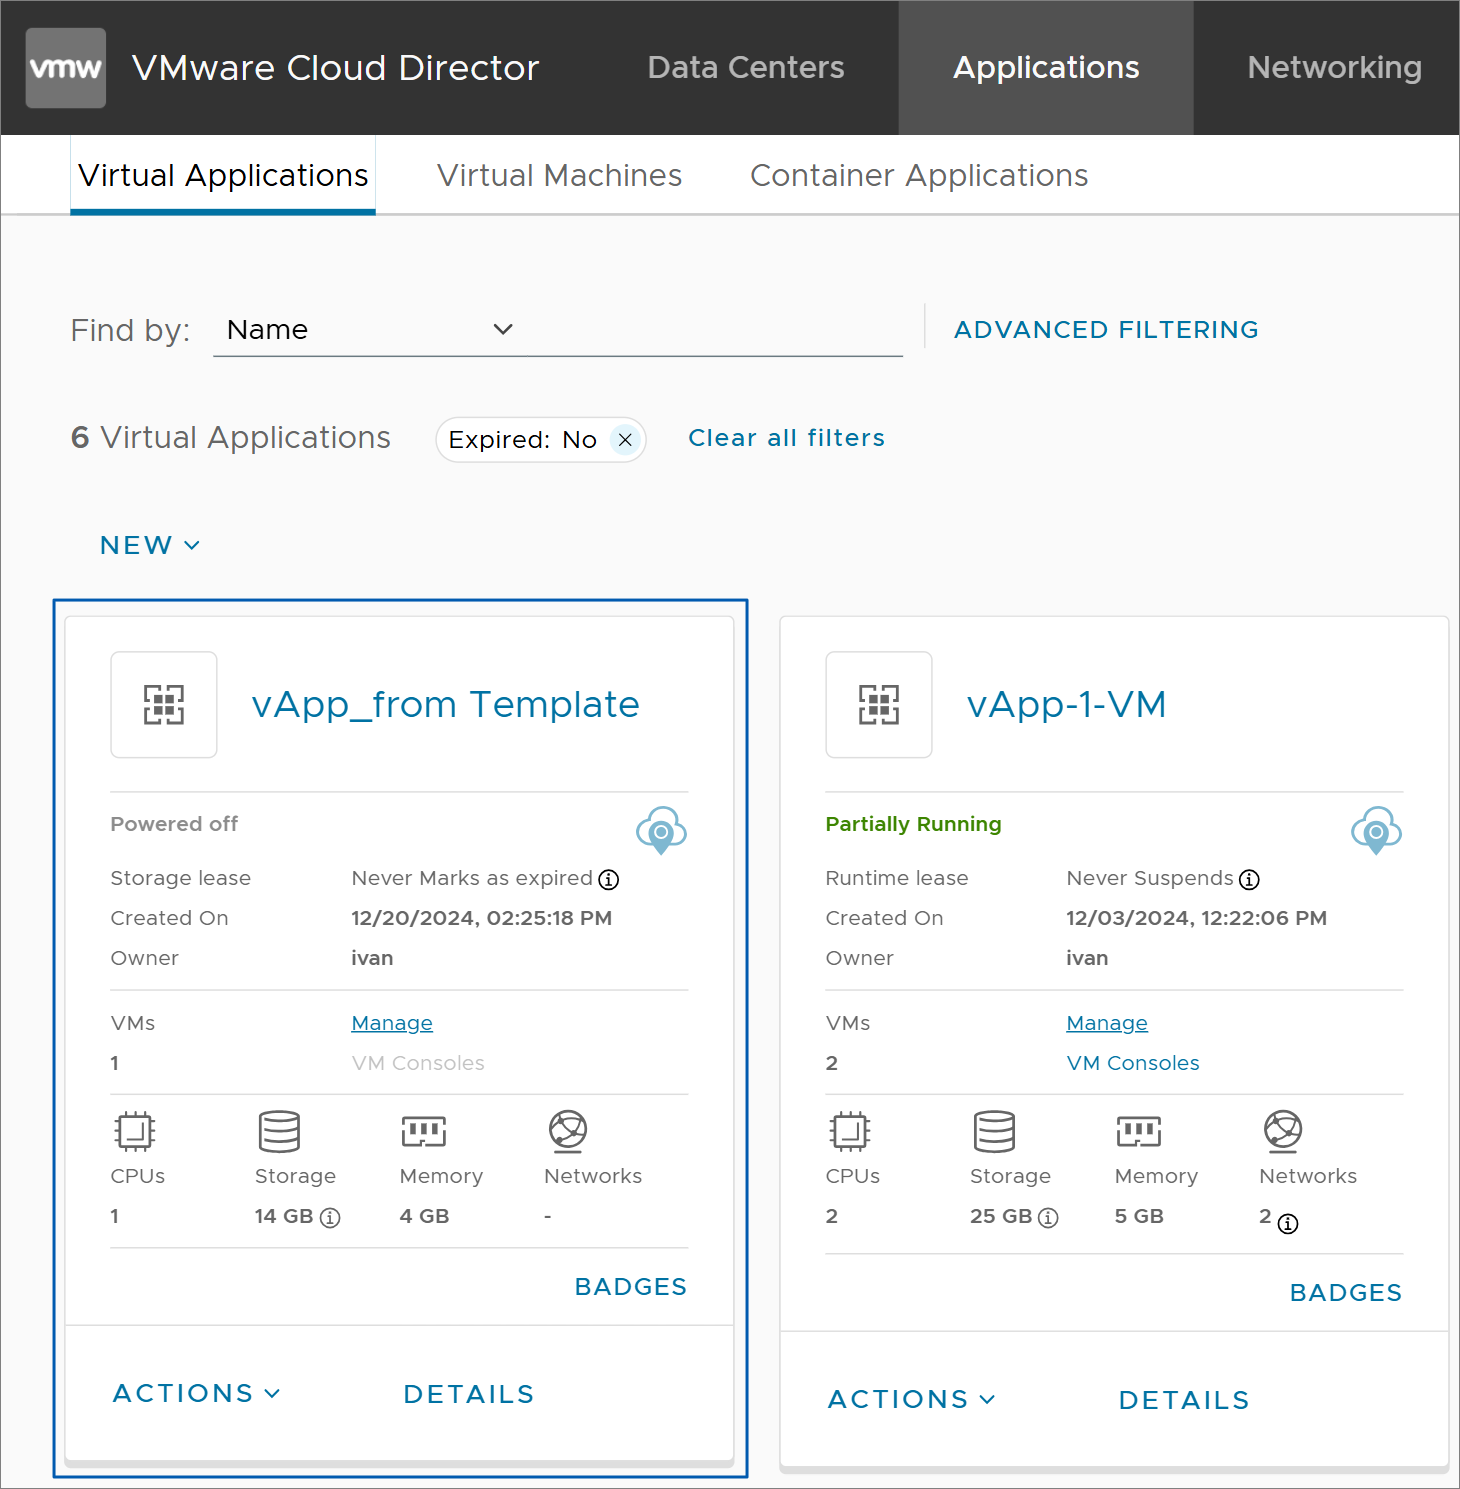This screenshot has width=1460, height=1489.
Task: Click the VMware Cloud Director title
Action: click(336, 68)
